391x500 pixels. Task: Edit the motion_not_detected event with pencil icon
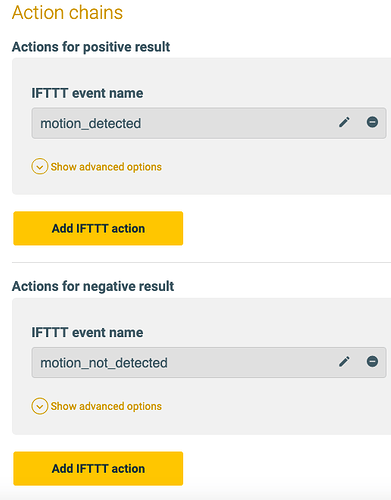point(344,362)
